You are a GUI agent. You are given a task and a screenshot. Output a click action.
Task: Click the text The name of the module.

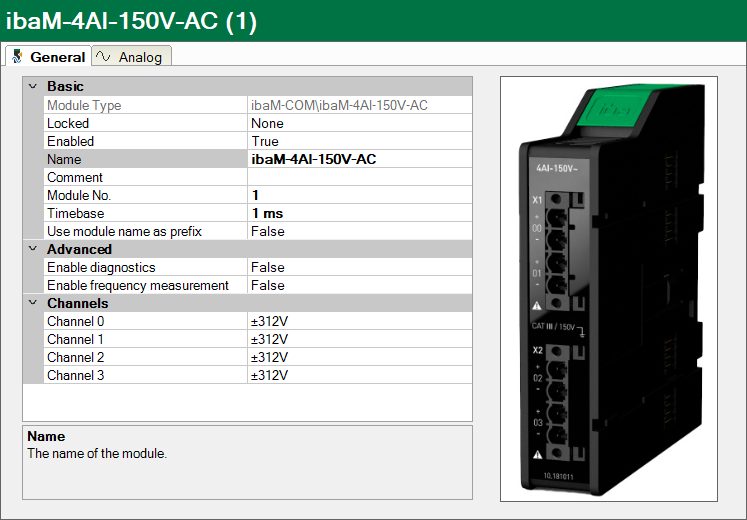97,453
